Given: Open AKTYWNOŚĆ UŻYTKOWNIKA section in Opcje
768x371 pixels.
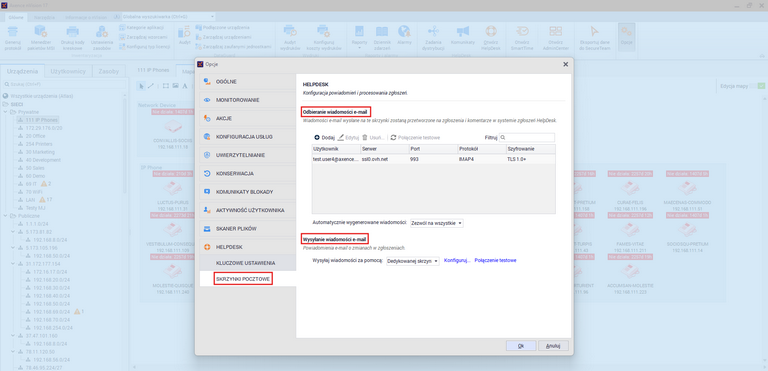Looking at the screenshot, I should (x=248, y=210).
